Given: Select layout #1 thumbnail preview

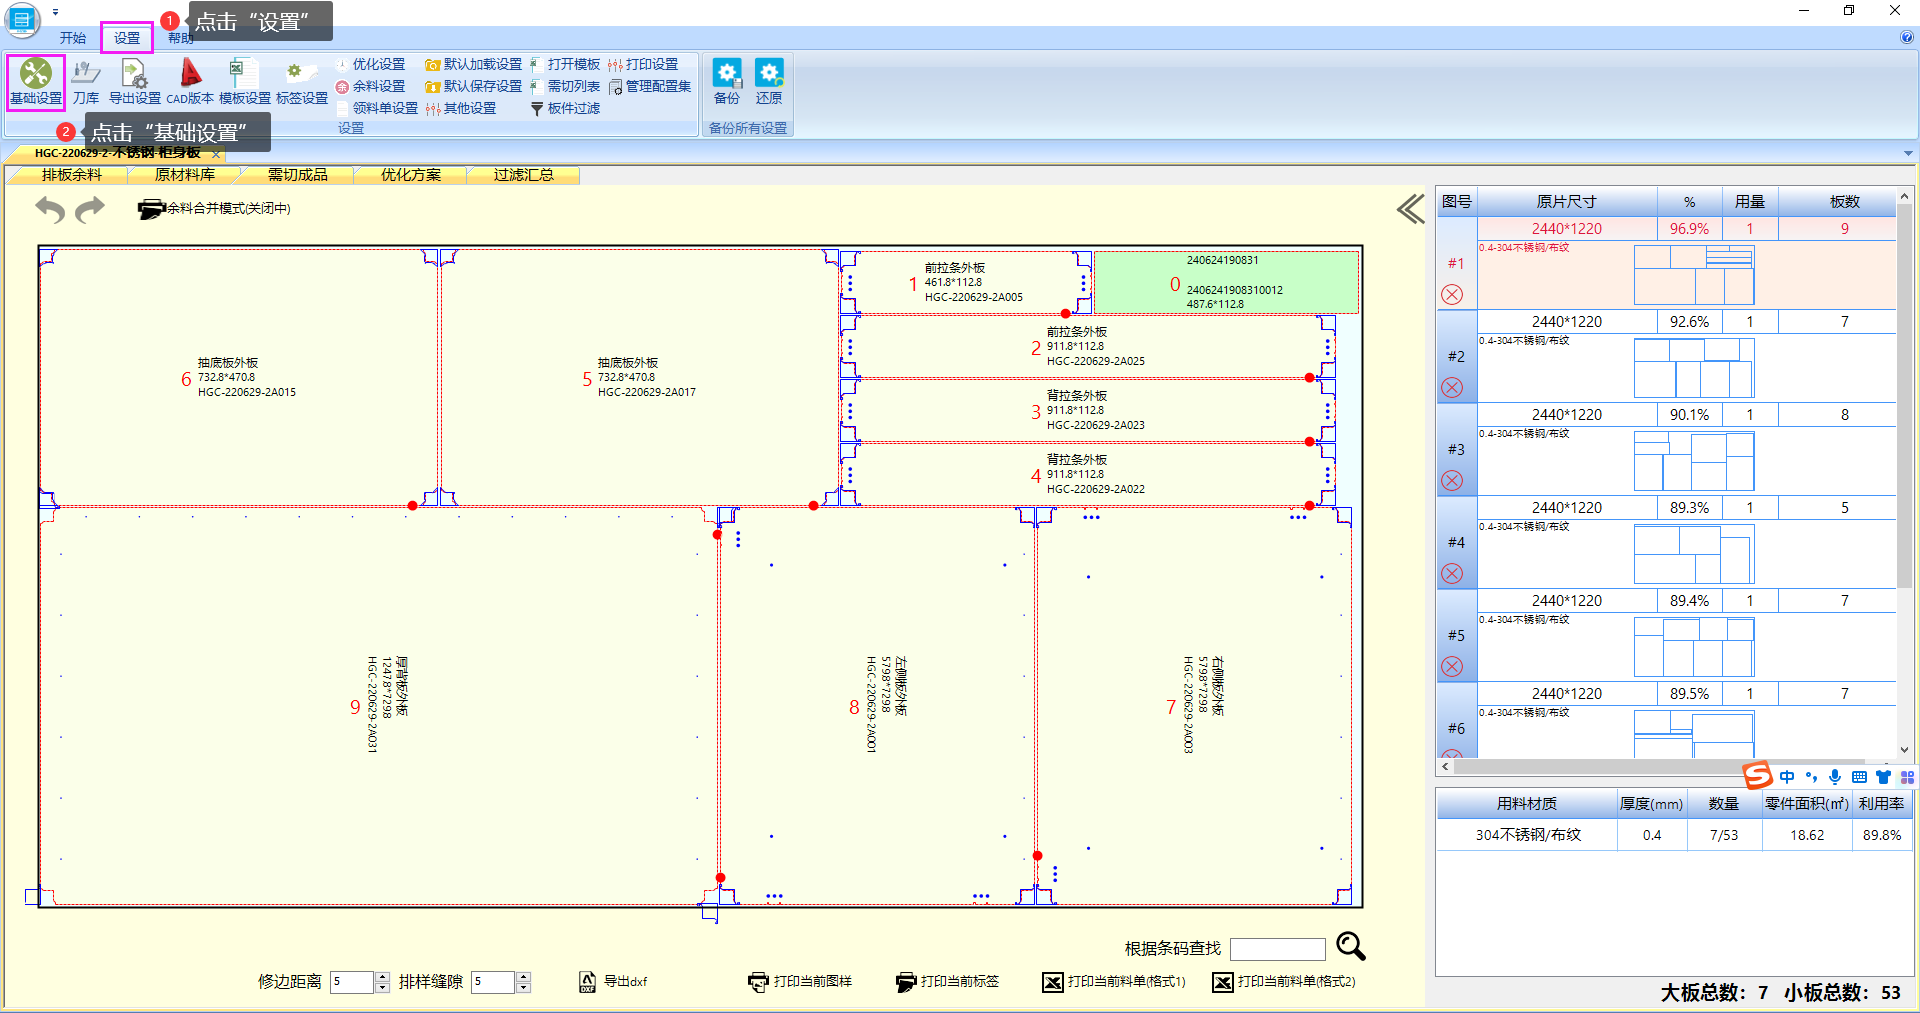Looking at the screenshot, I should click(x=1694, y=275).
